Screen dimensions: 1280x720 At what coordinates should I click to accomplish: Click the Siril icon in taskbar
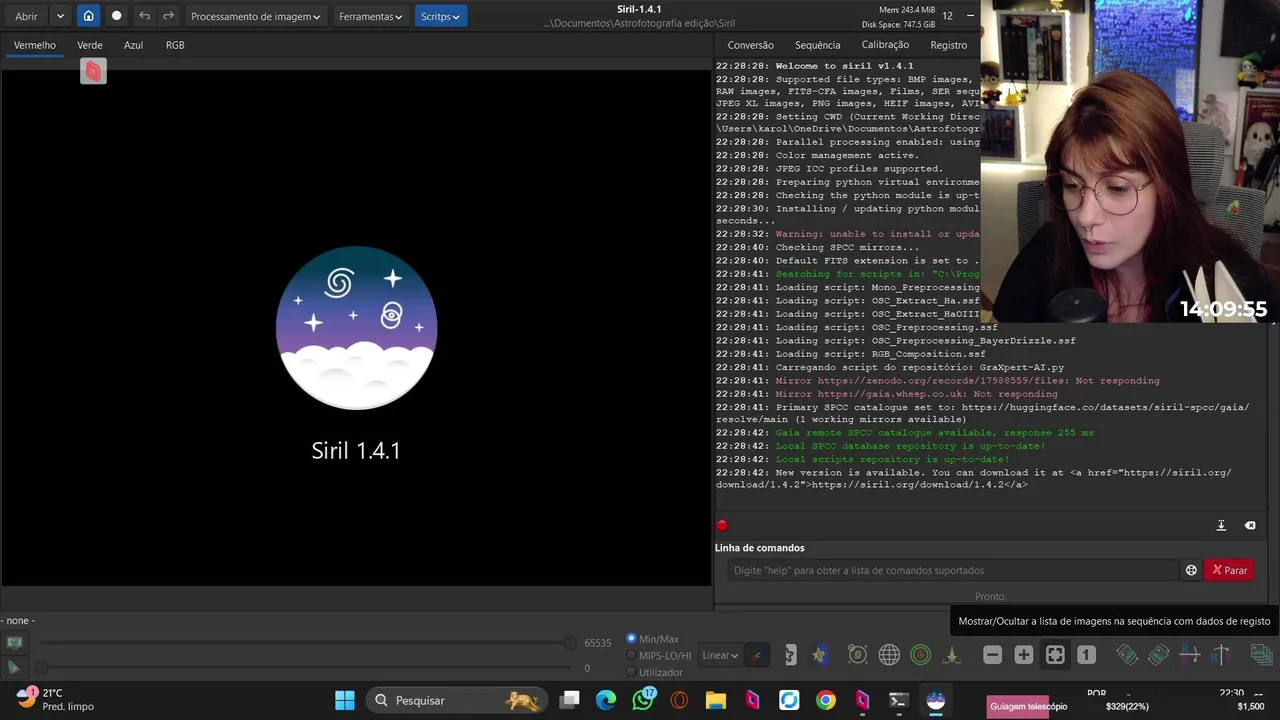pyautogui.click(x=936, y=700)
